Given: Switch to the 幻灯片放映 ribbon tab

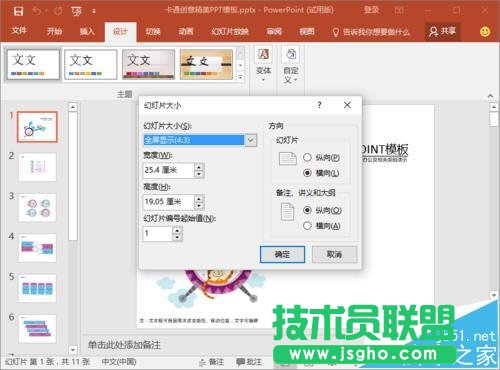Looking at the screenshot, I should 230,31.
